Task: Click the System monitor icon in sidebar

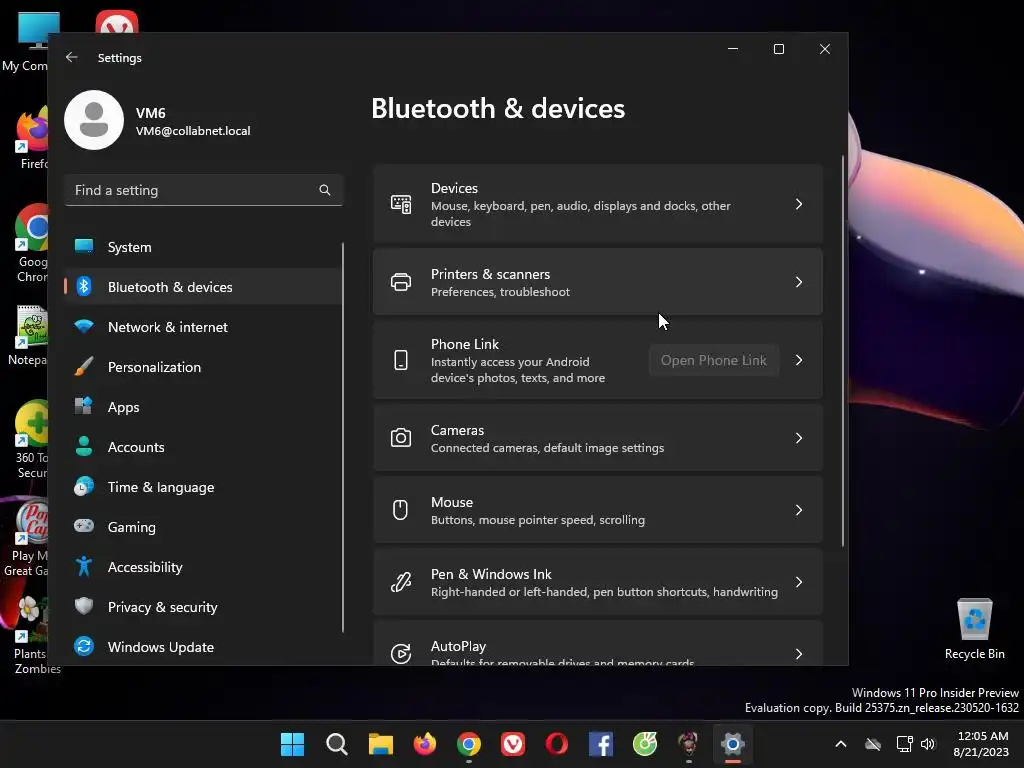Action: coord(84,246)
